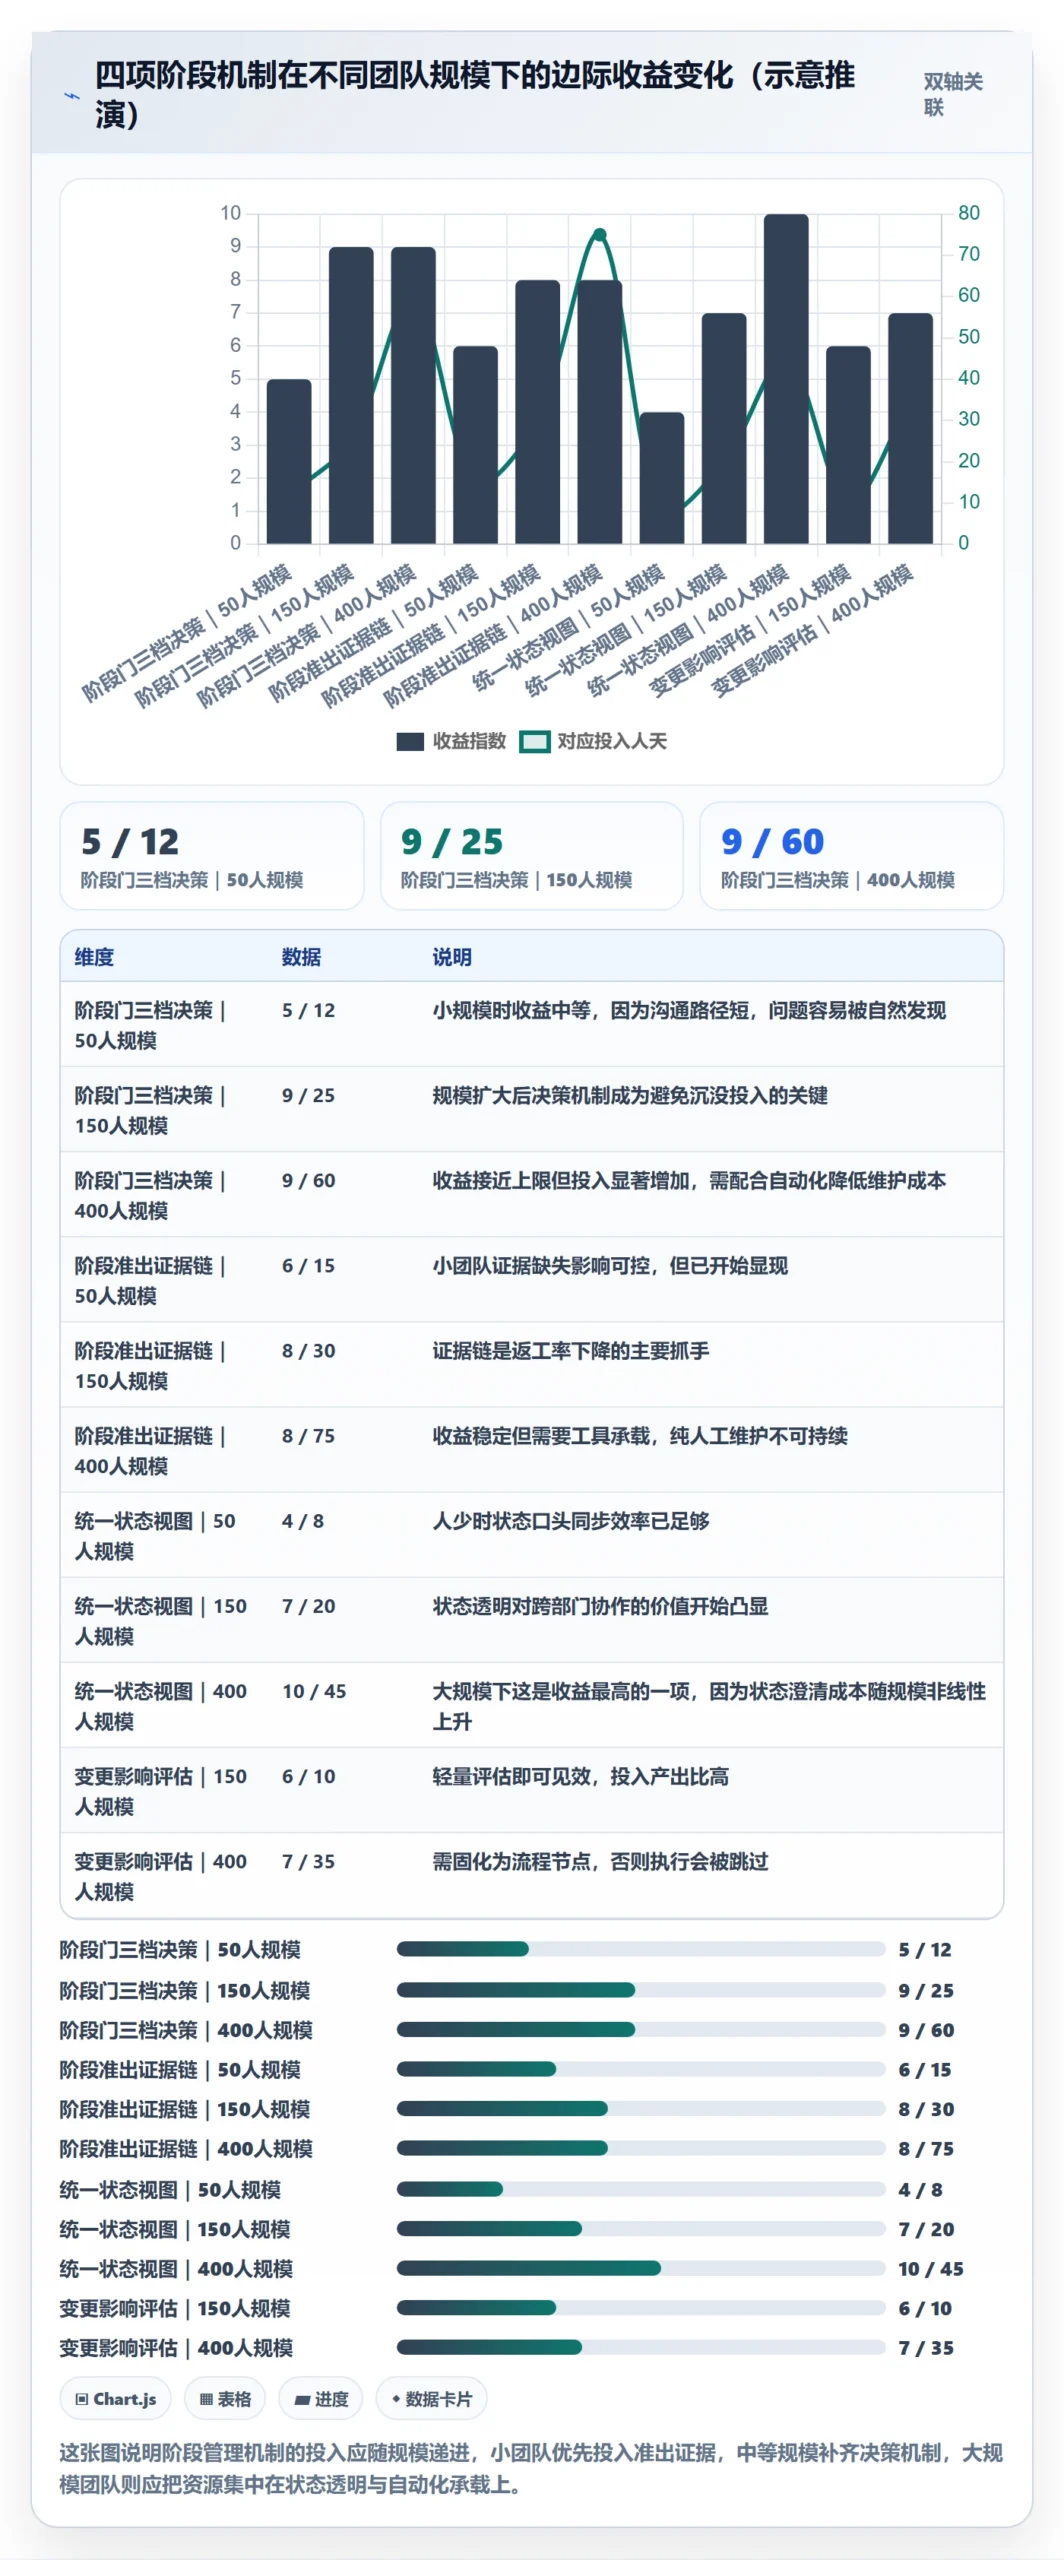The height and width of the screenshot is (2560, 1064).
Task: Click description 需固化为流程节点，否则执行会被跳过
Action: coord(600,1861)
